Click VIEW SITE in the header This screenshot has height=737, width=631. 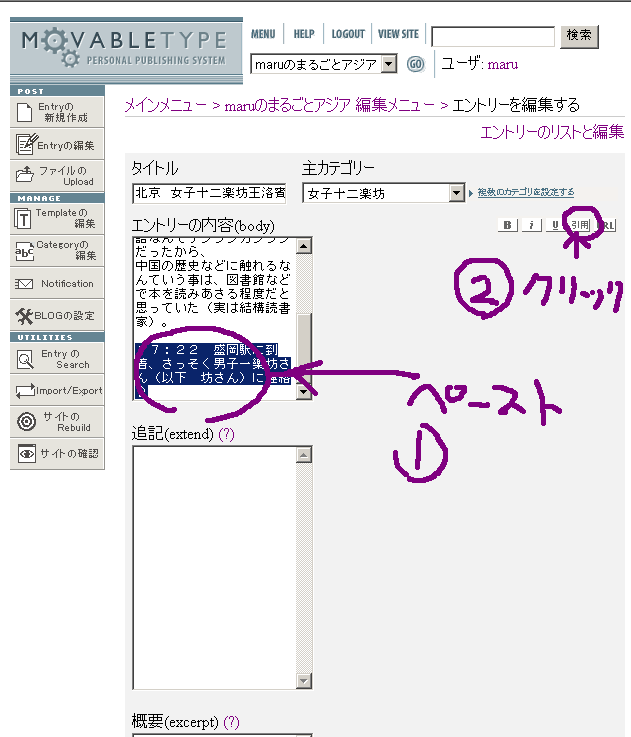pyautogui.click(x=398, y=34)
